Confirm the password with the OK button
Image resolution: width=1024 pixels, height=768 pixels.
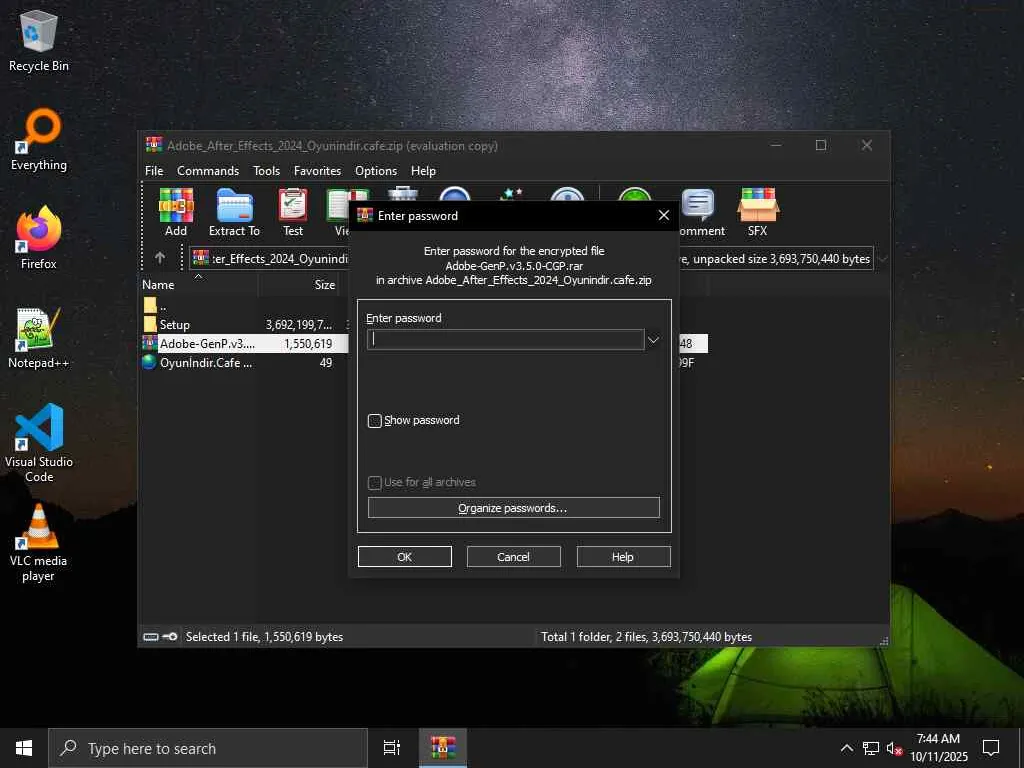(x=404, y=556)
